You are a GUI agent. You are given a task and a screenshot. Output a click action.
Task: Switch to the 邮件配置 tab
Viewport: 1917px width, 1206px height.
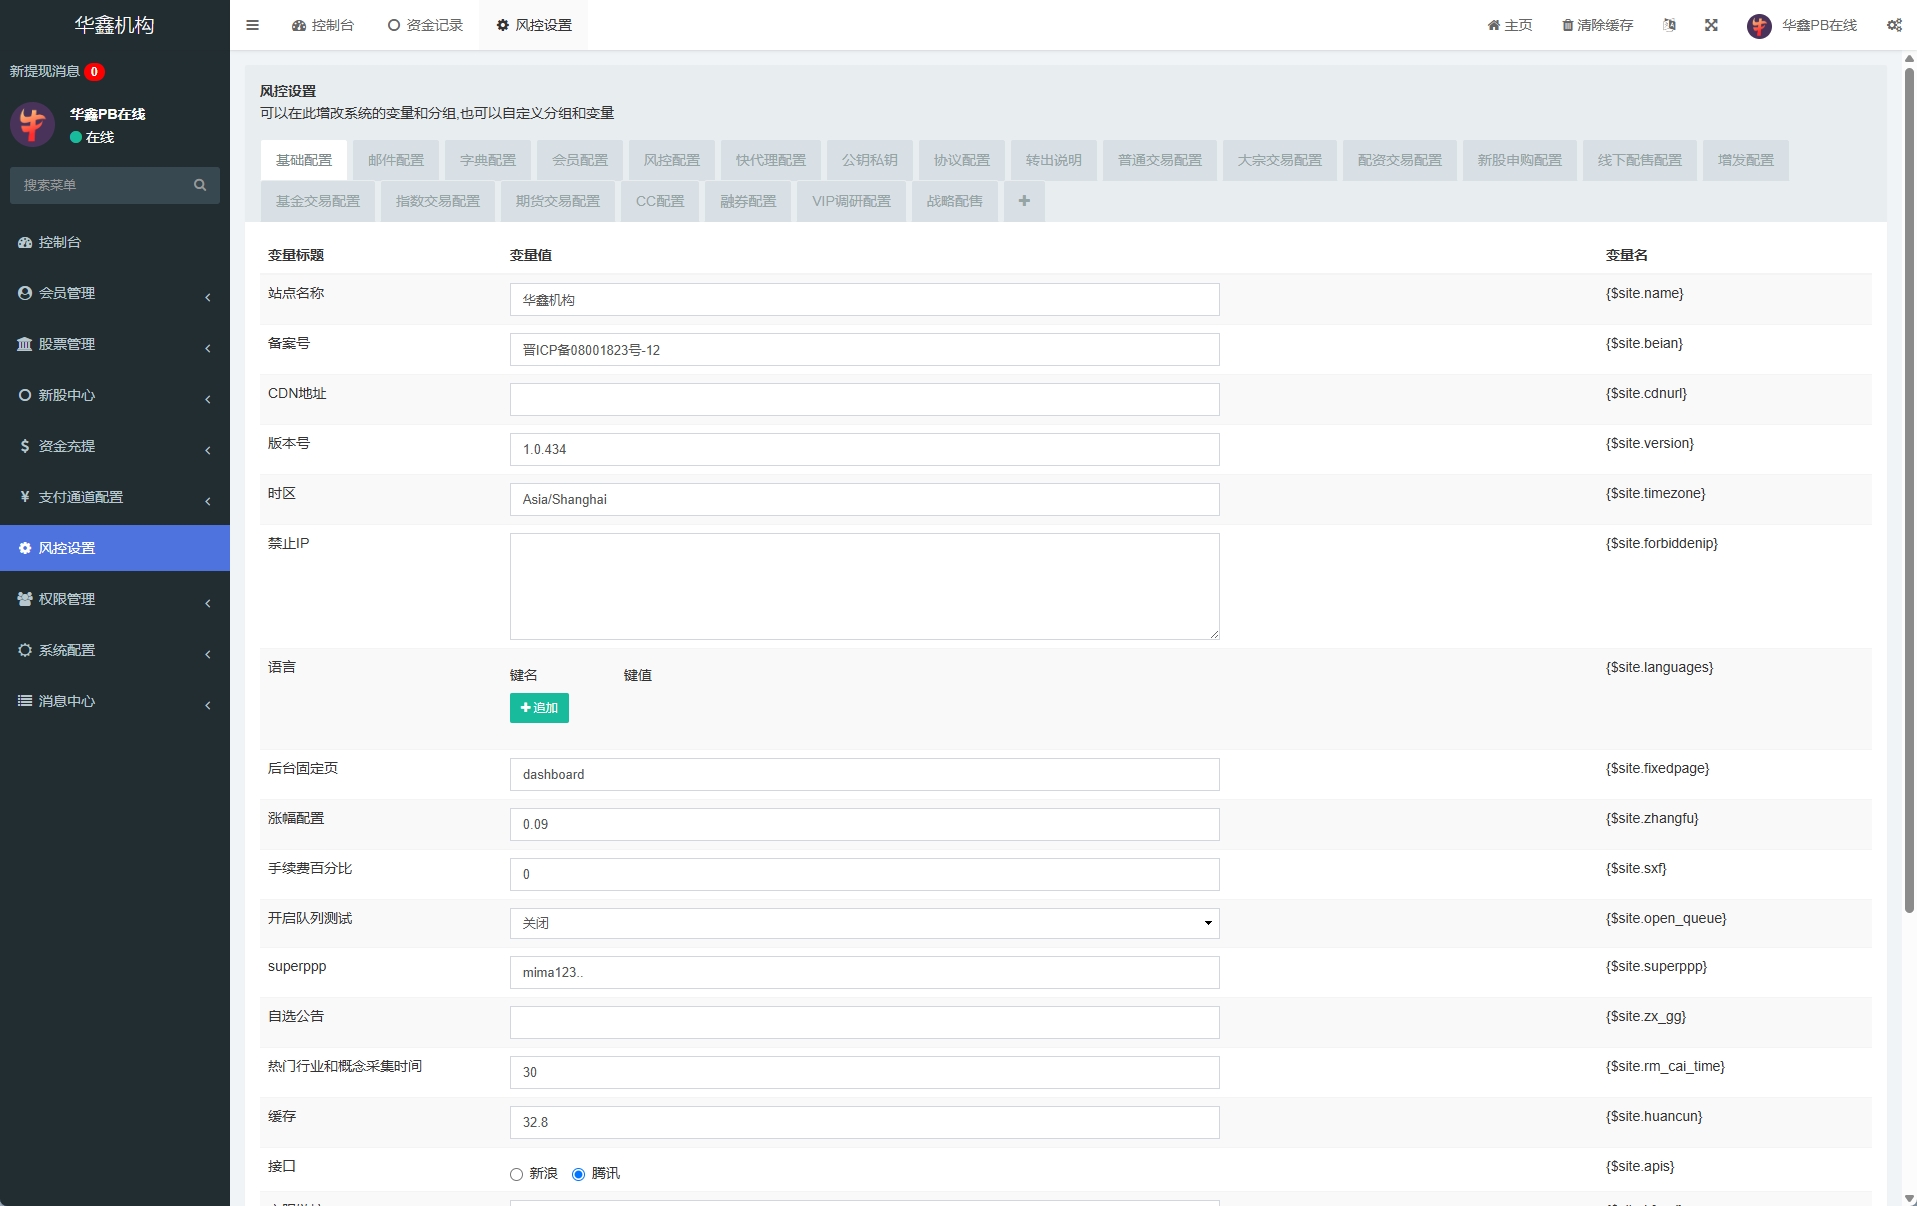coord(395,160)
